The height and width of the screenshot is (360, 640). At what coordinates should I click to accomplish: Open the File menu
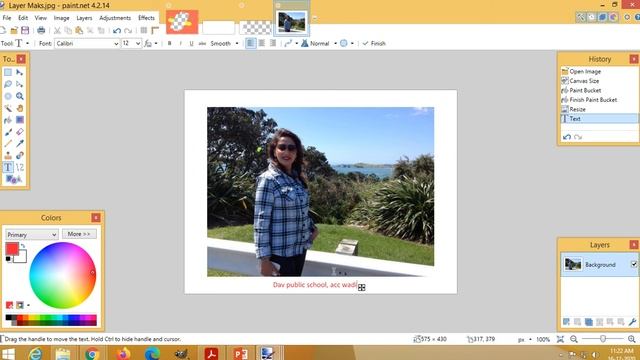tap(7, 18)
